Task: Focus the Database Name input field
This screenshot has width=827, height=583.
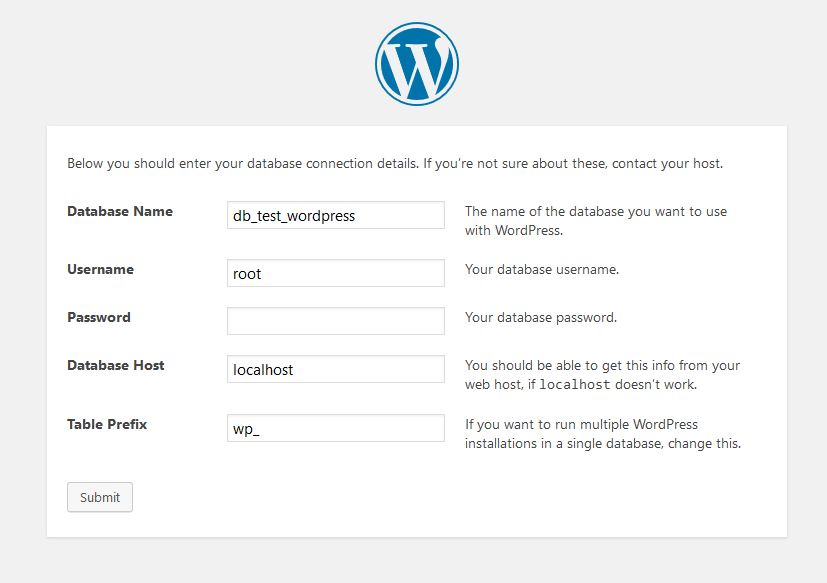Action: [x=336, y=215]
